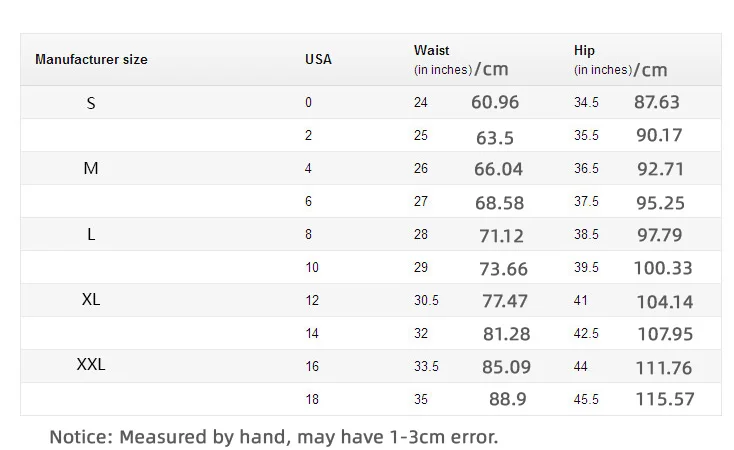Select the S manufacturer size cell
Screen dimensions: 734x450
91,103
